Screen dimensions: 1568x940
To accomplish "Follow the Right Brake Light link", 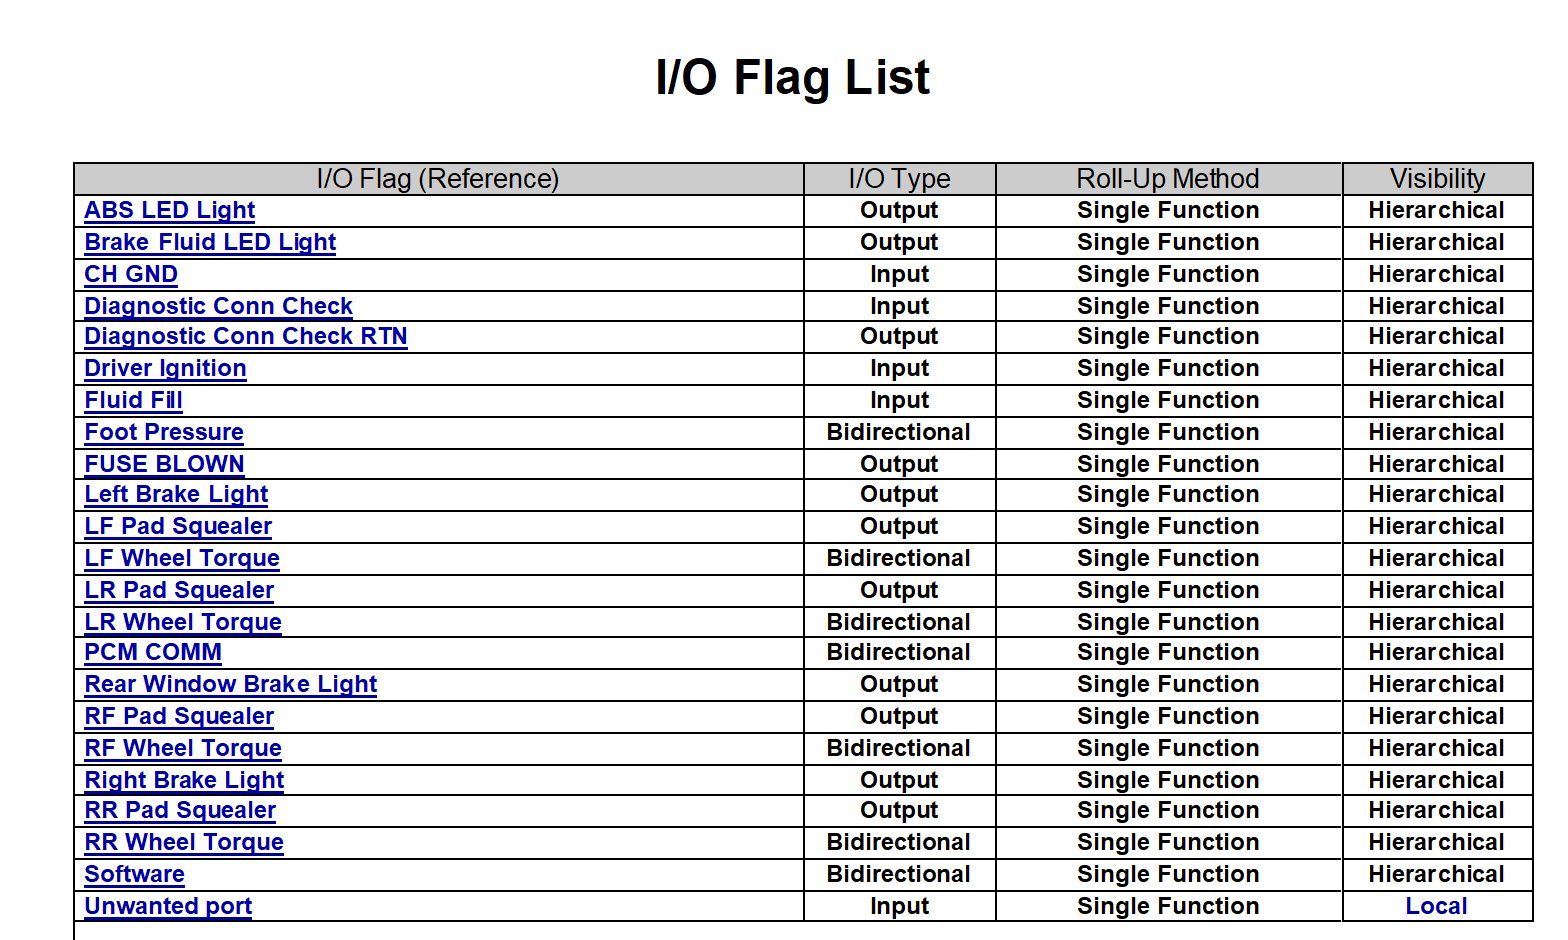I will click(x=184, y=780).
